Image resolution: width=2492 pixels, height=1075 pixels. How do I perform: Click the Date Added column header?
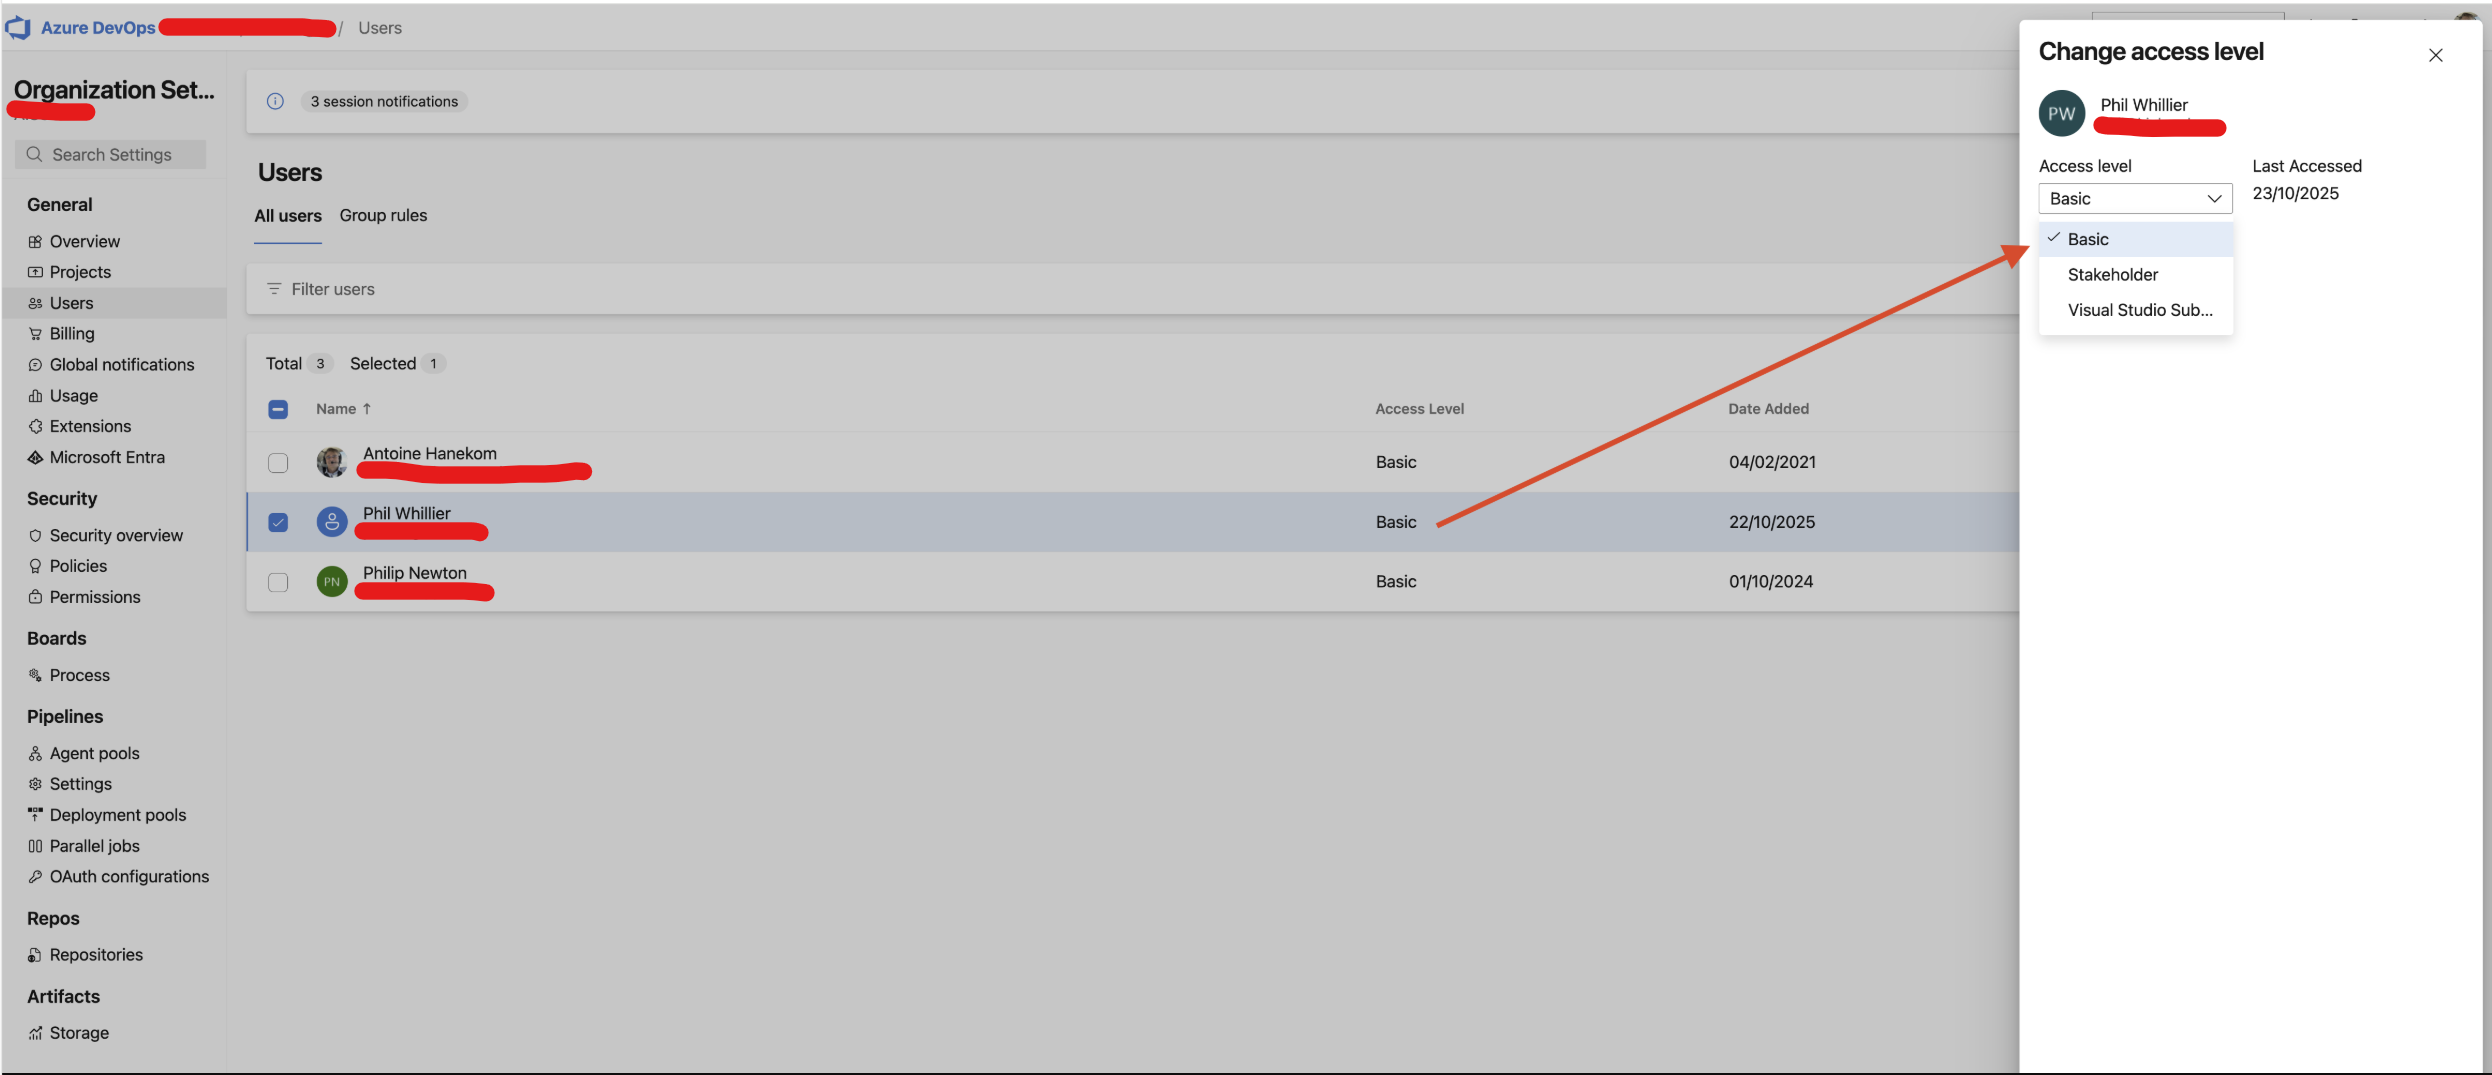coord(1768,409)
